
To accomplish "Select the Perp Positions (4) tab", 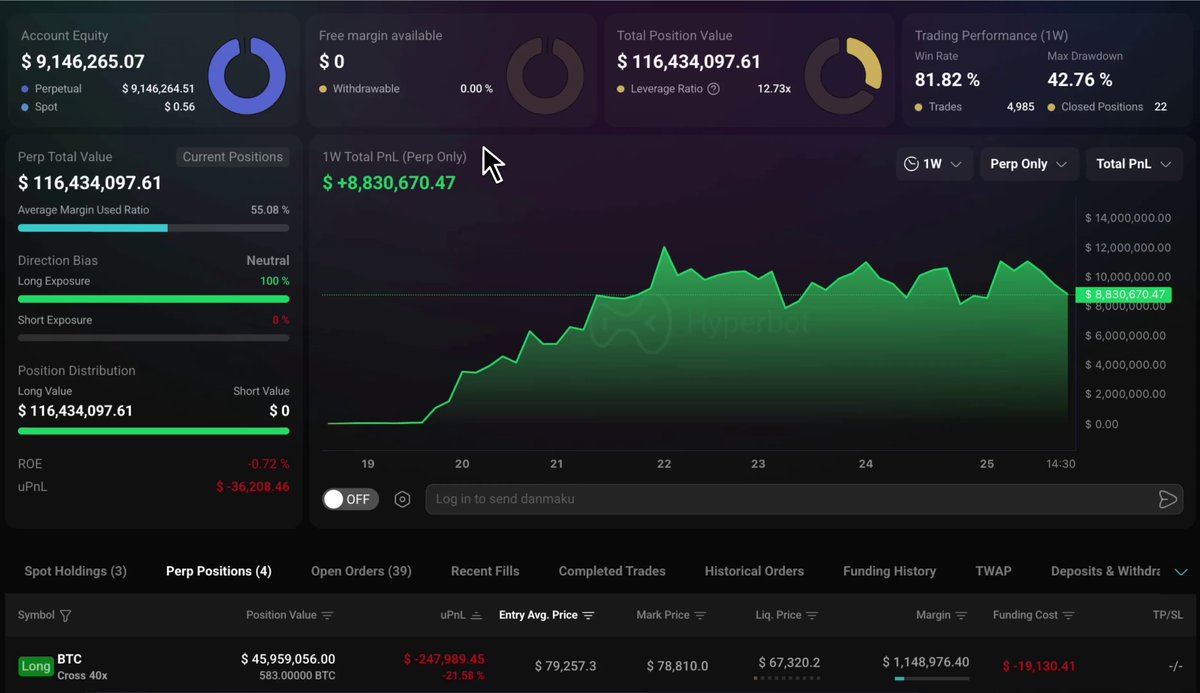I will 219,571.
